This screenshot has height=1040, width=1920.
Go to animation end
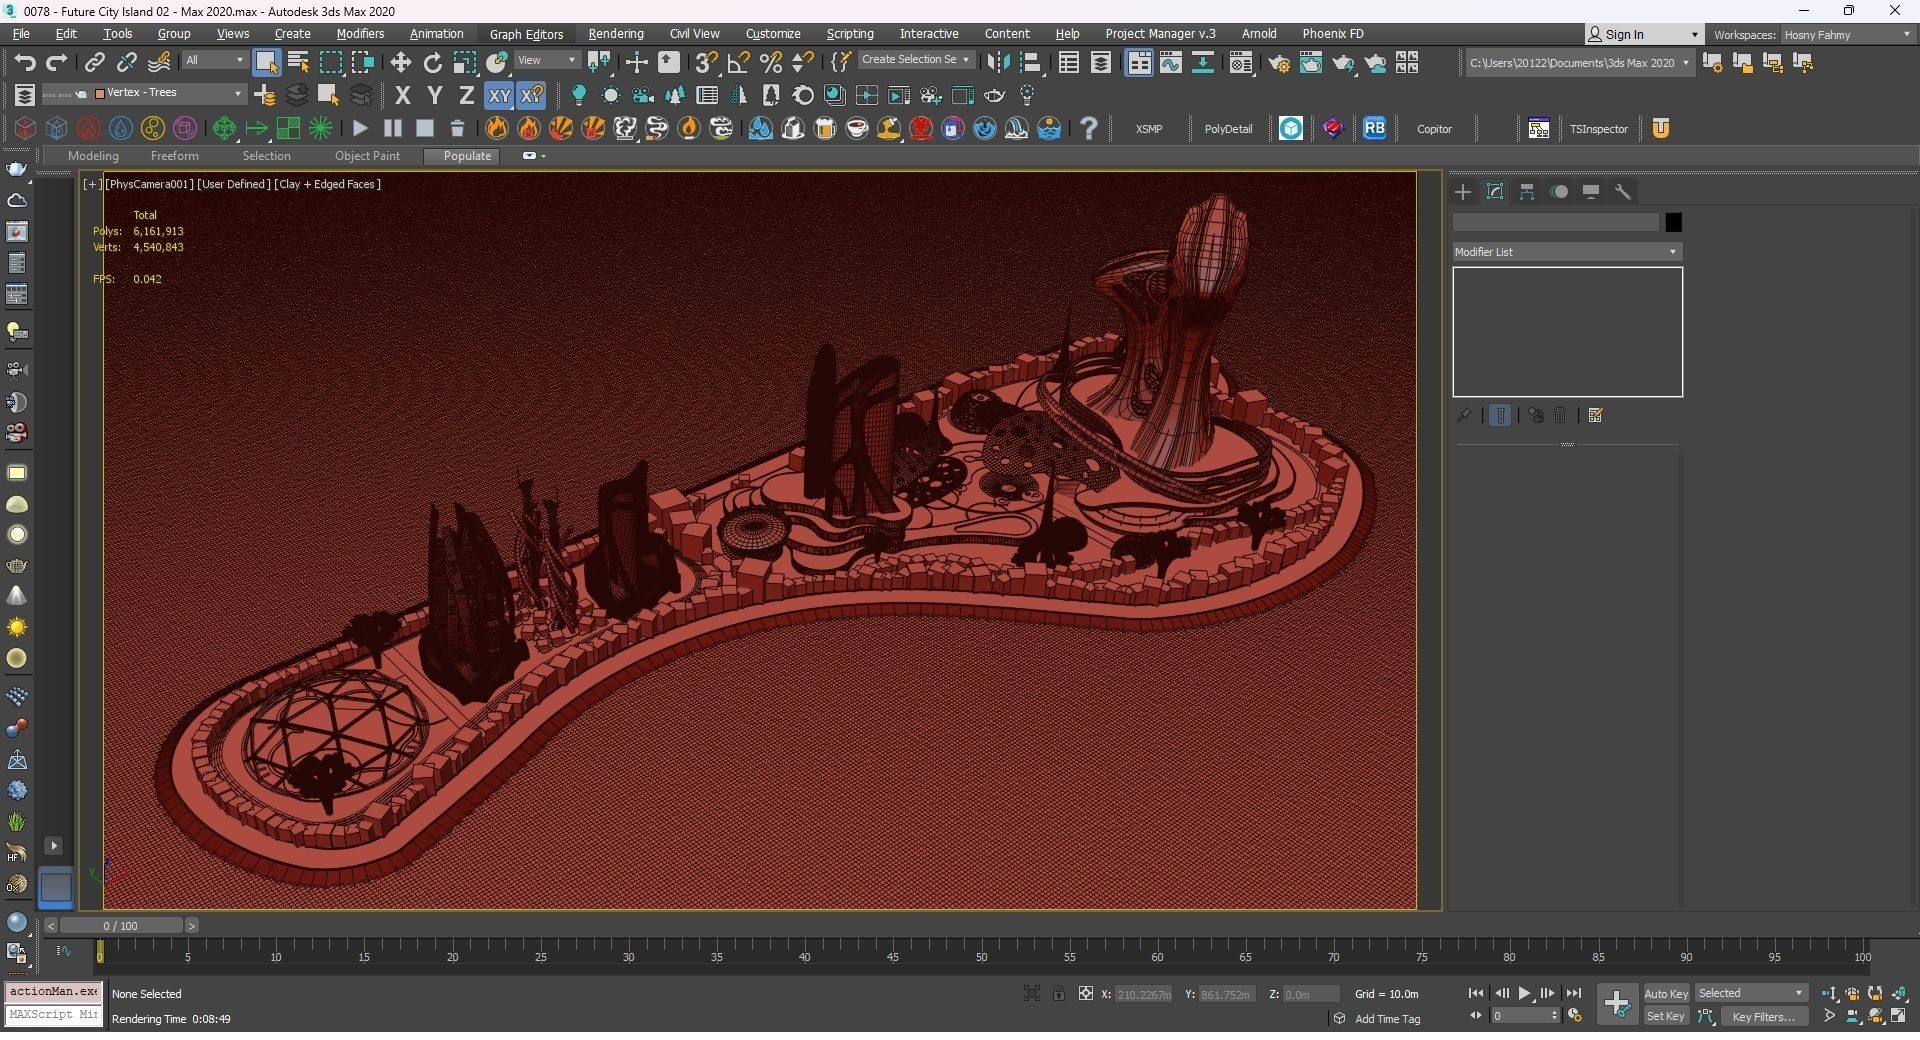[1573, 993]
